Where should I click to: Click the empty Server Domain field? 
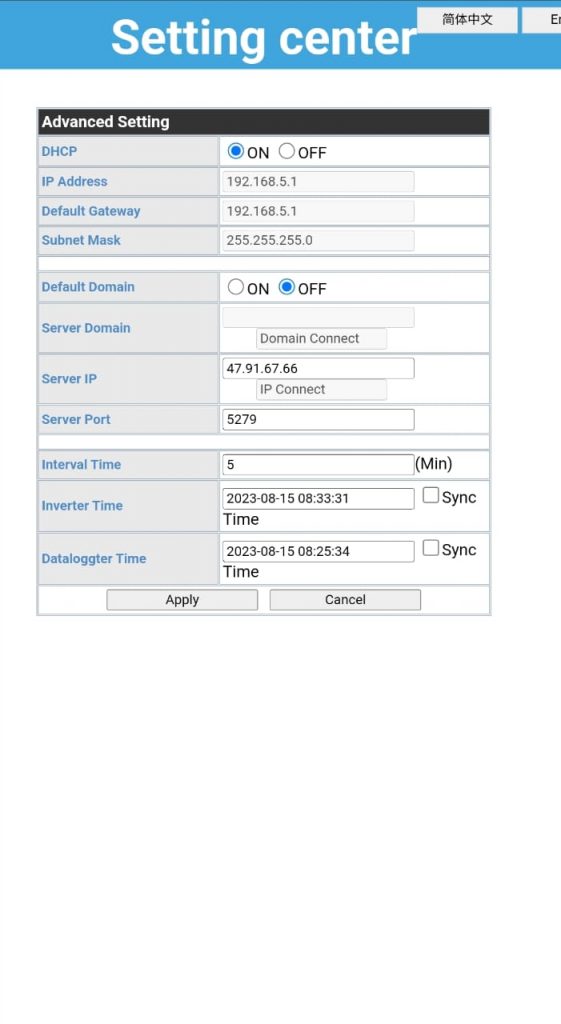pos(318,317)
